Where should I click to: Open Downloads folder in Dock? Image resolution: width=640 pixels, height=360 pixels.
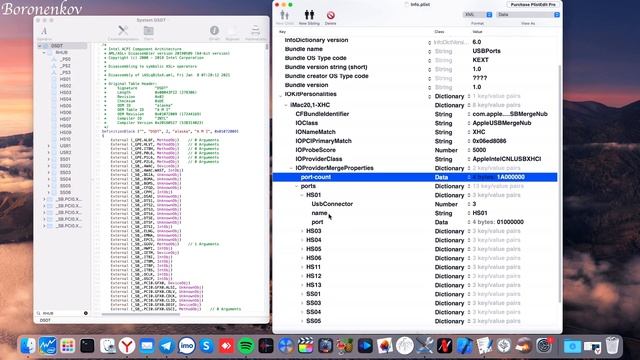[572, 346]
